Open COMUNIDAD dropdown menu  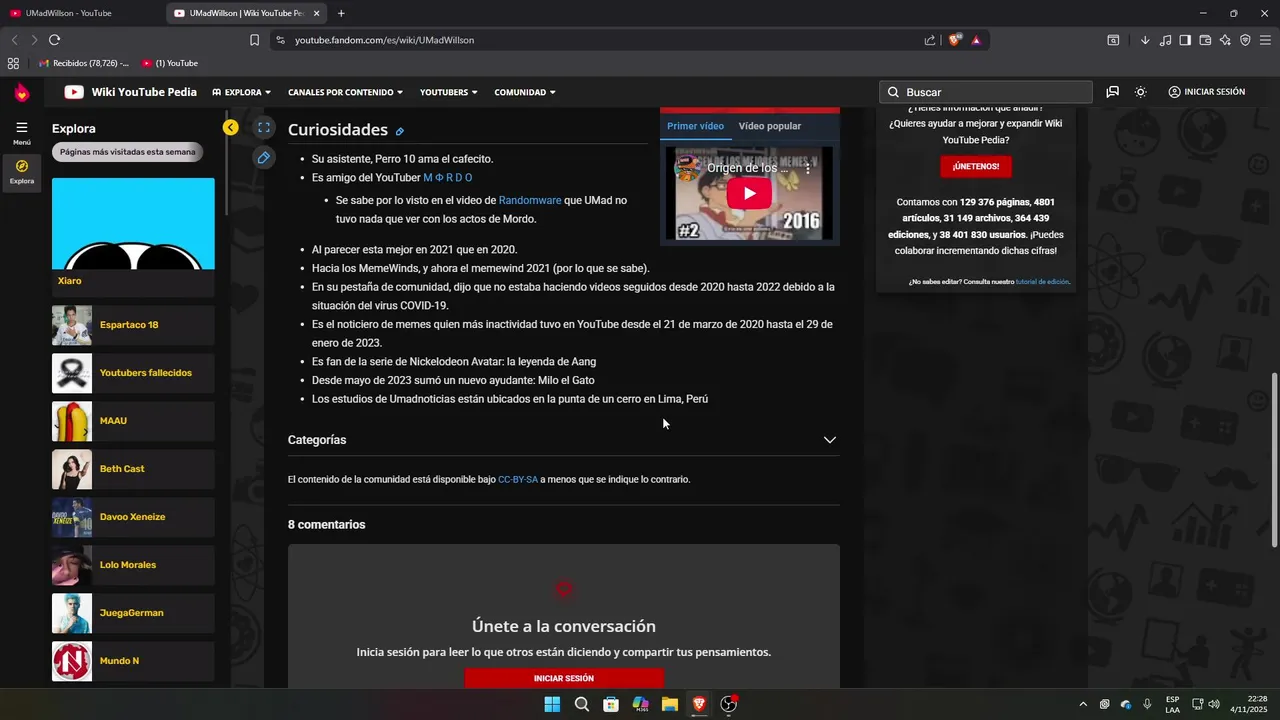(524, 92)
